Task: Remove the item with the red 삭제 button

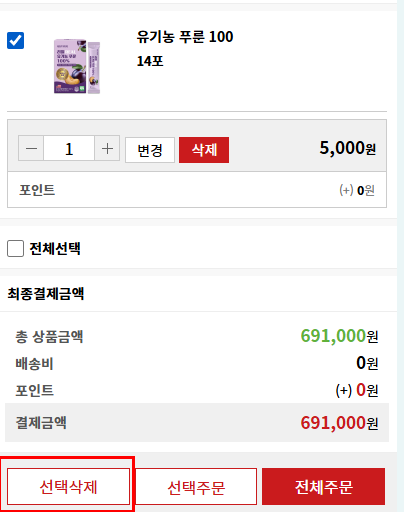Action: [x=204, y=150]
